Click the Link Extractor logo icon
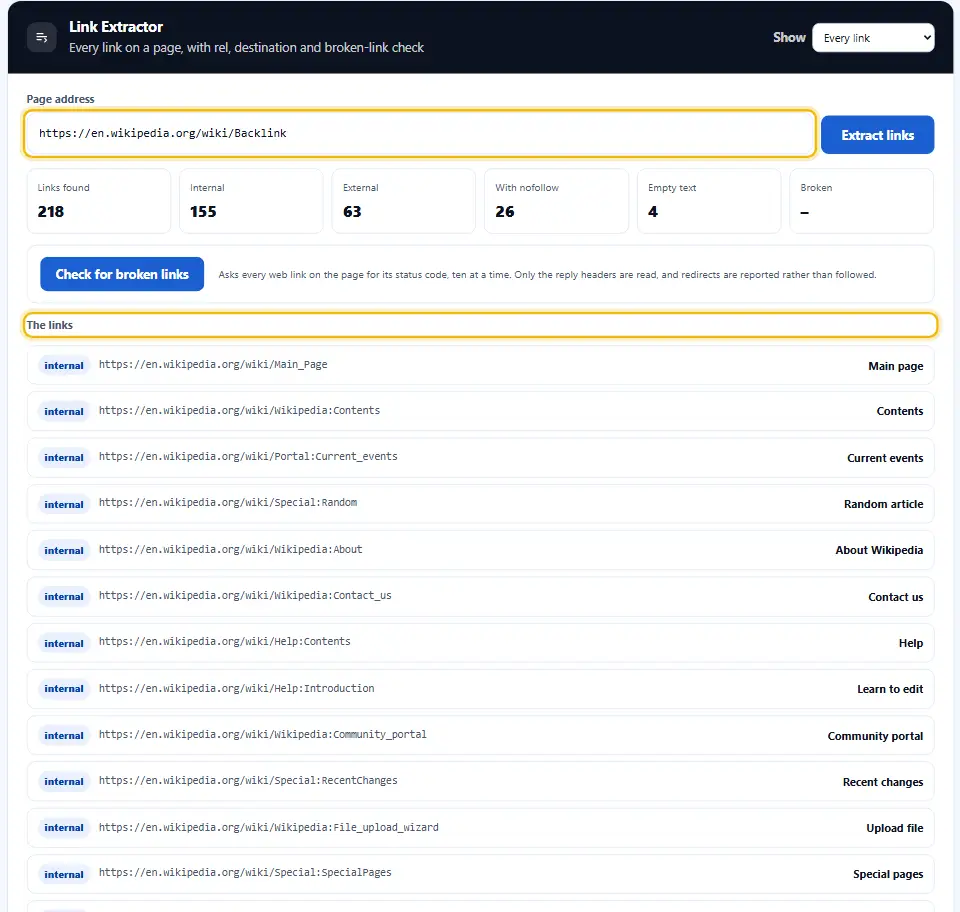 point(42,37)
